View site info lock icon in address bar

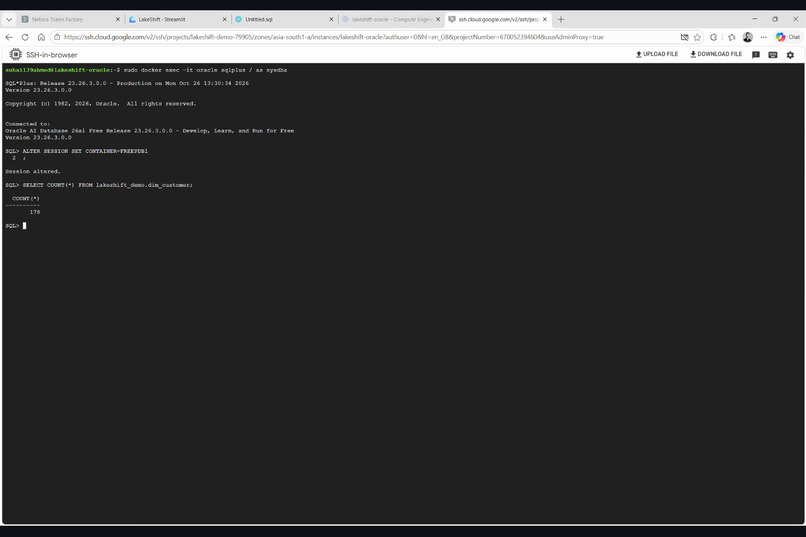[57, 37]
